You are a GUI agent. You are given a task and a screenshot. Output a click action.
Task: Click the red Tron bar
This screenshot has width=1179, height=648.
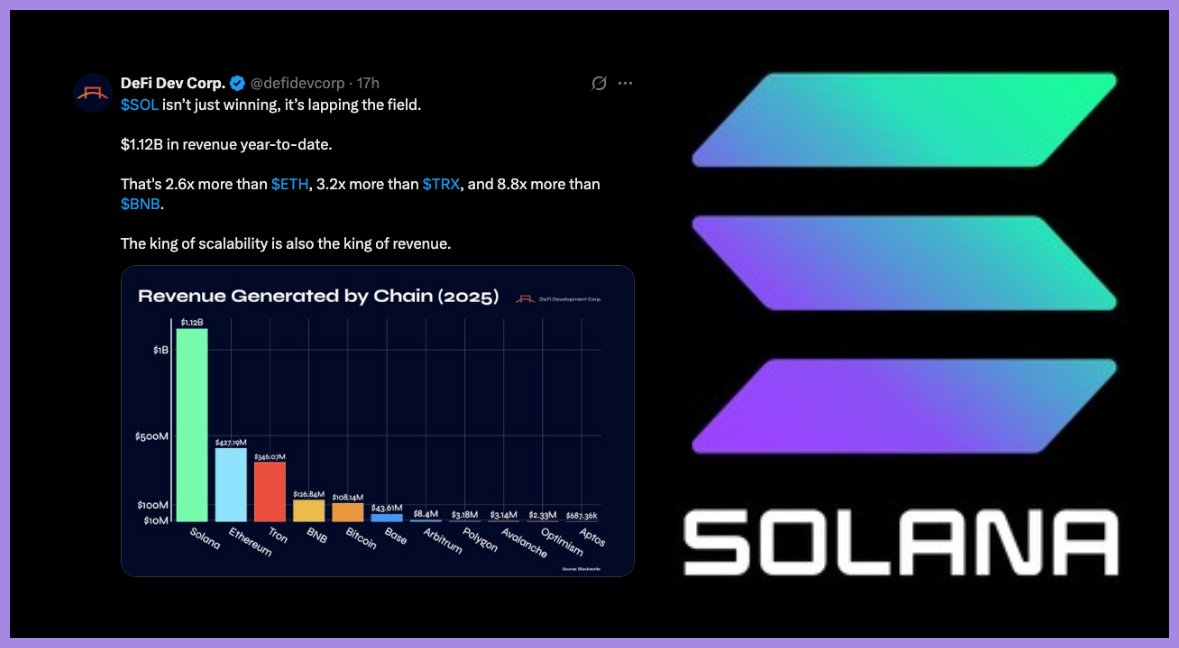point(270,492)
